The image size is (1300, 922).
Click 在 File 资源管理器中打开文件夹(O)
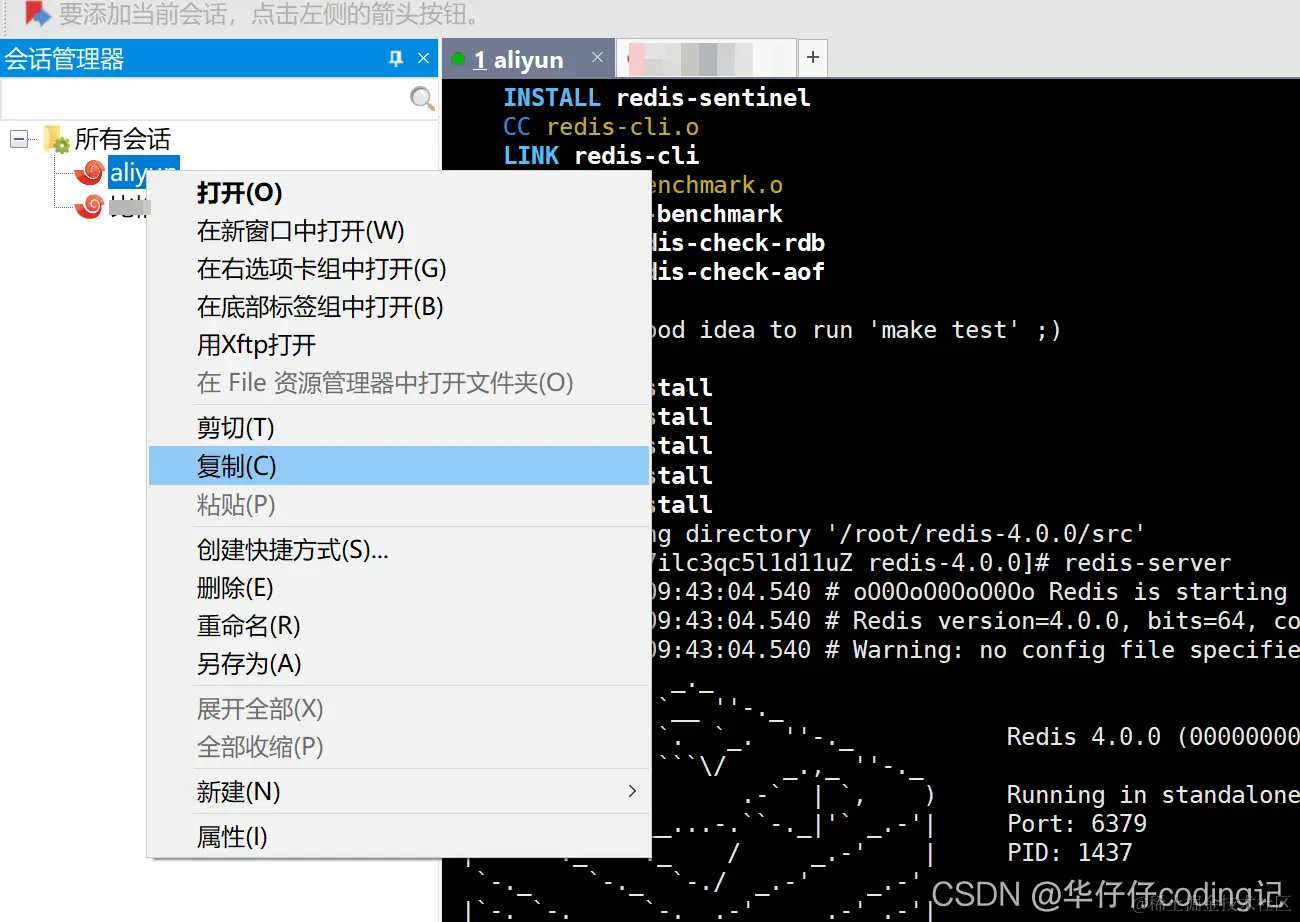[399, 383]
